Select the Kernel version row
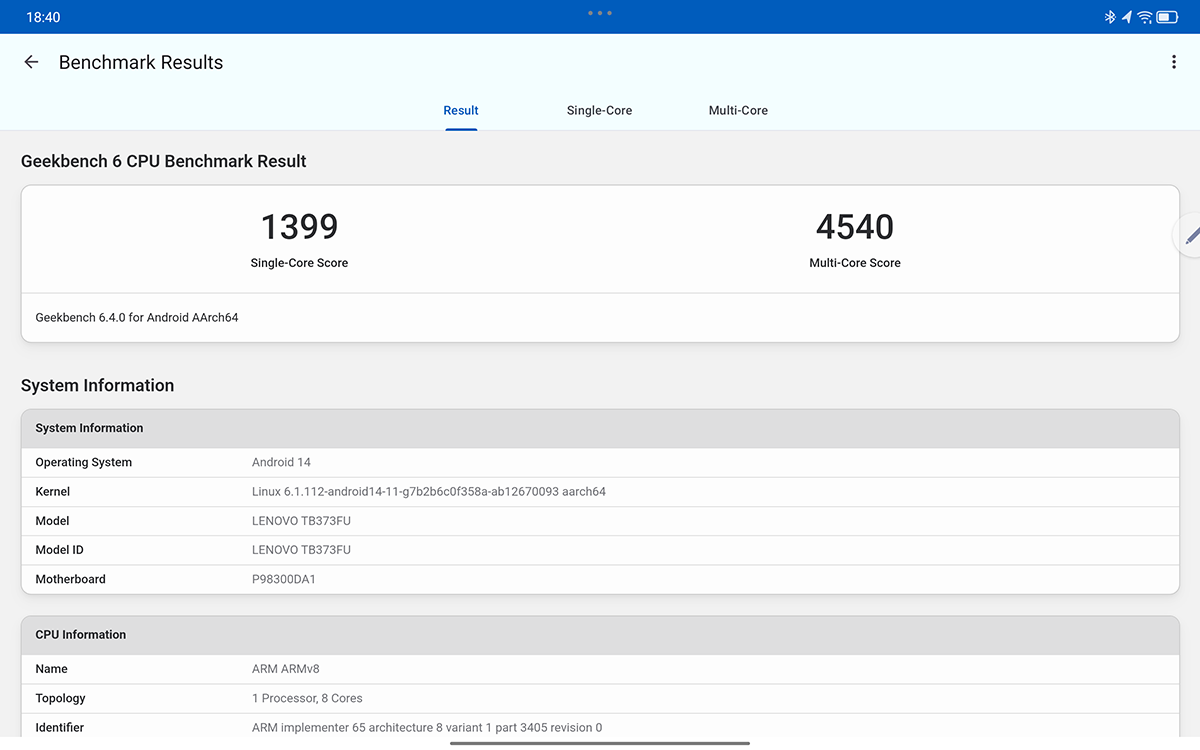 [600, 491]
